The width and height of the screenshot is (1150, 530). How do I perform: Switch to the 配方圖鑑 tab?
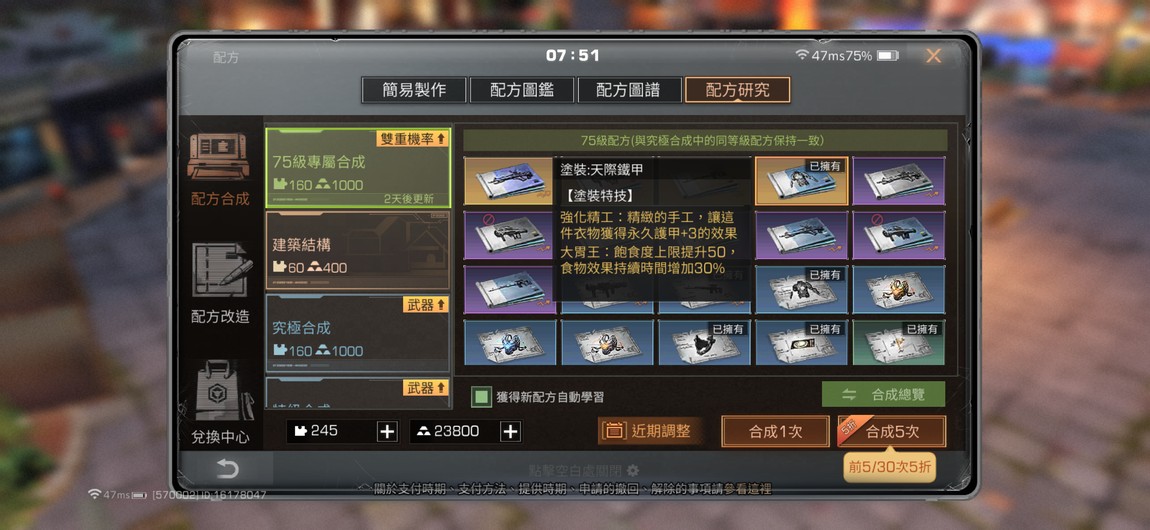click(x=521, y=90)
